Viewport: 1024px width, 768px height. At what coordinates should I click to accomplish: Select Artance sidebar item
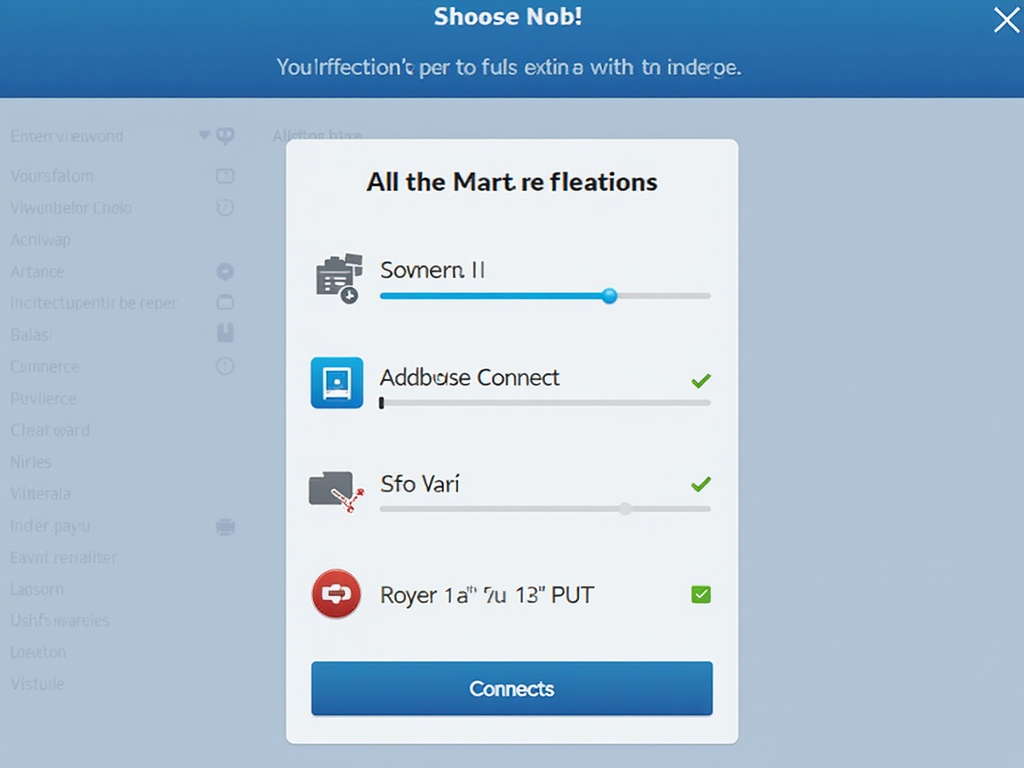37,271
